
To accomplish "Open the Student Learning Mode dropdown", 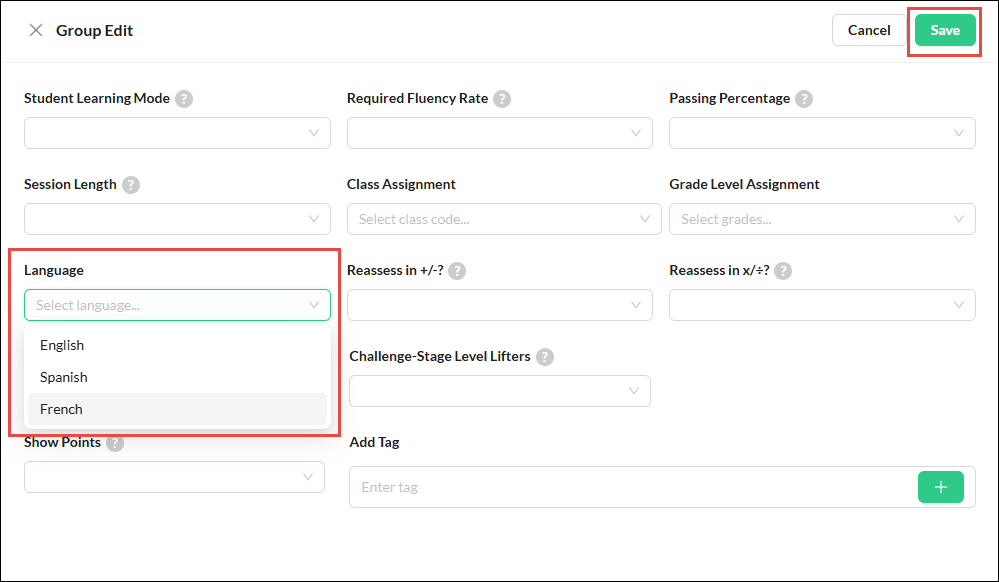I will (x=177, y=133).
